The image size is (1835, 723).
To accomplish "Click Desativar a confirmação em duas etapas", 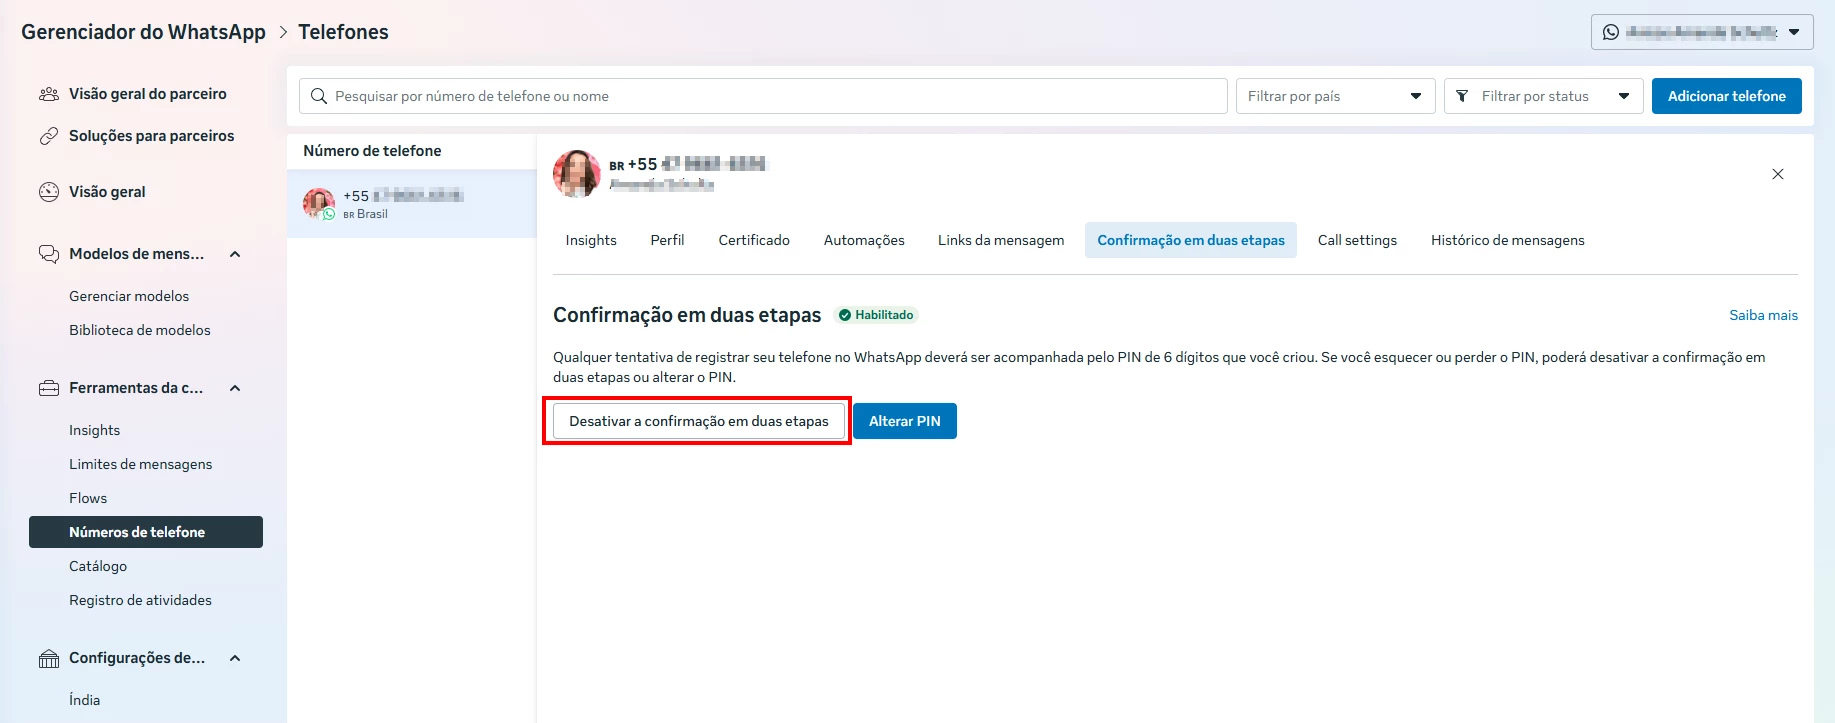I will point(699,421).
